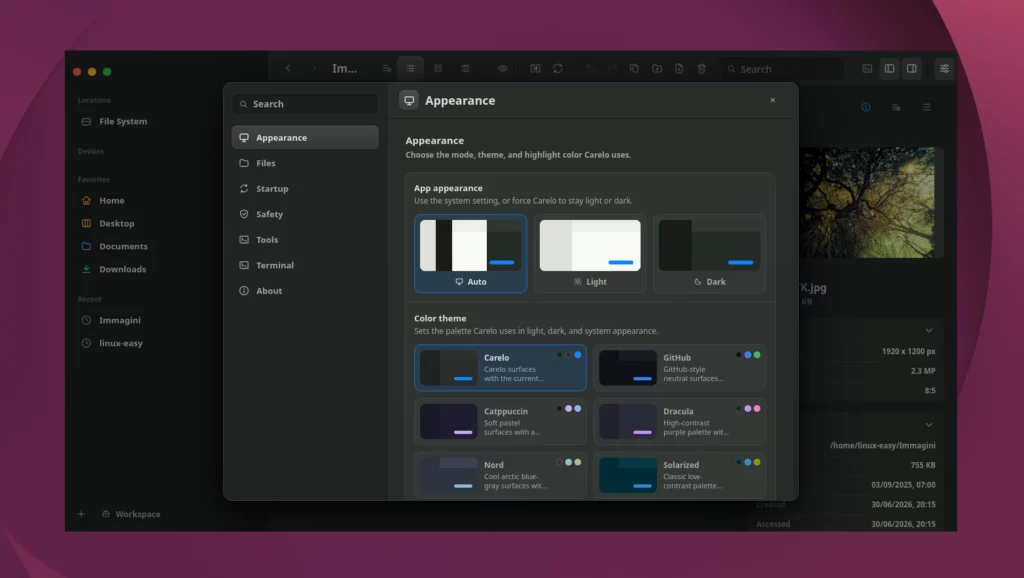This screenshot has width=1024, height=578.
Task: Click the redo arrow in the toolbar
Action: pyautogui.click(x=613, y=68)
